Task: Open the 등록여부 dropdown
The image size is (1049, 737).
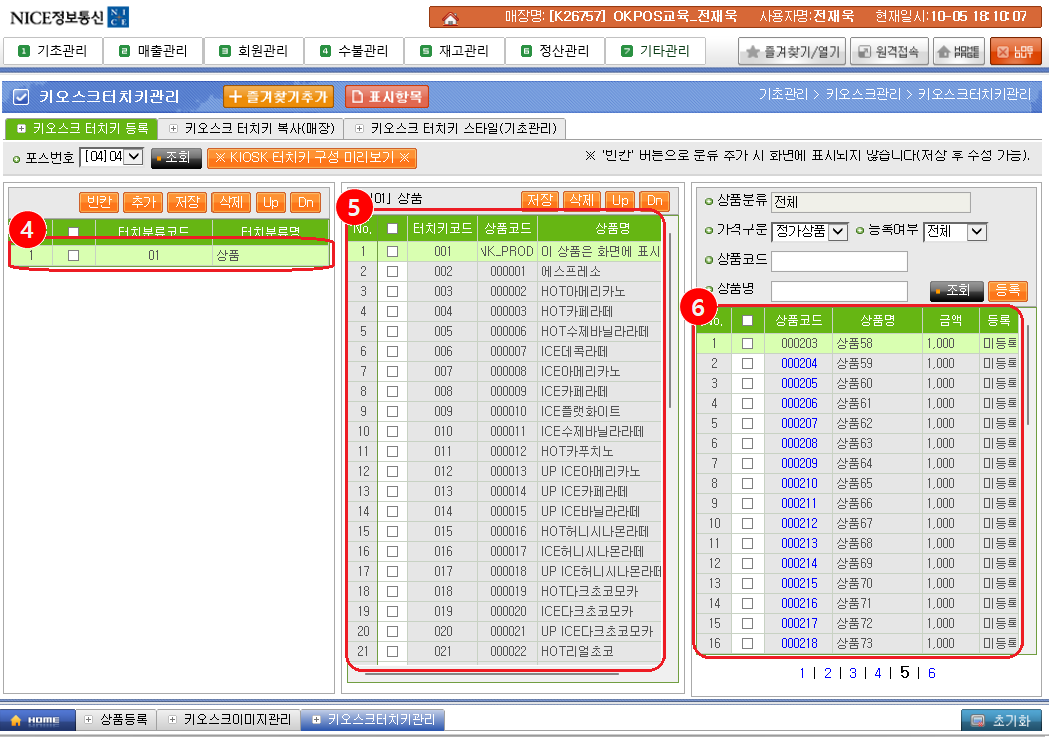Action: 955,231
